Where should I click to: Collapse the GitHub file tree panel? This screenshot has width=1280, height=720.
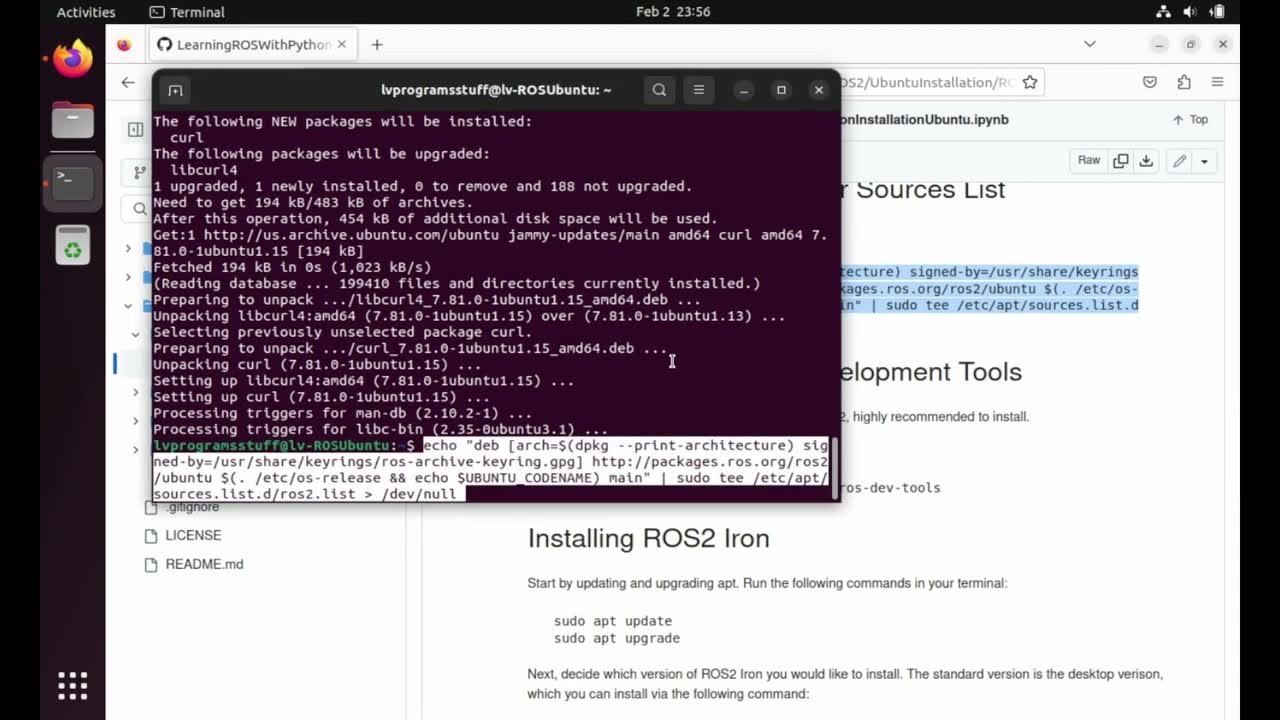click(x=136, y=129)
